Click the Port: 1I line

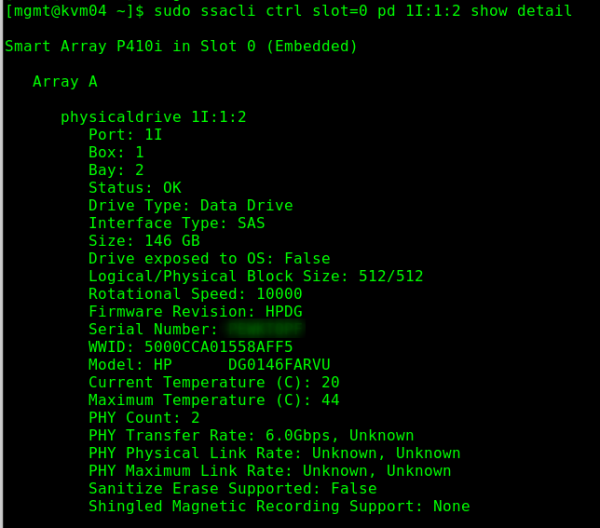[125, 135]
